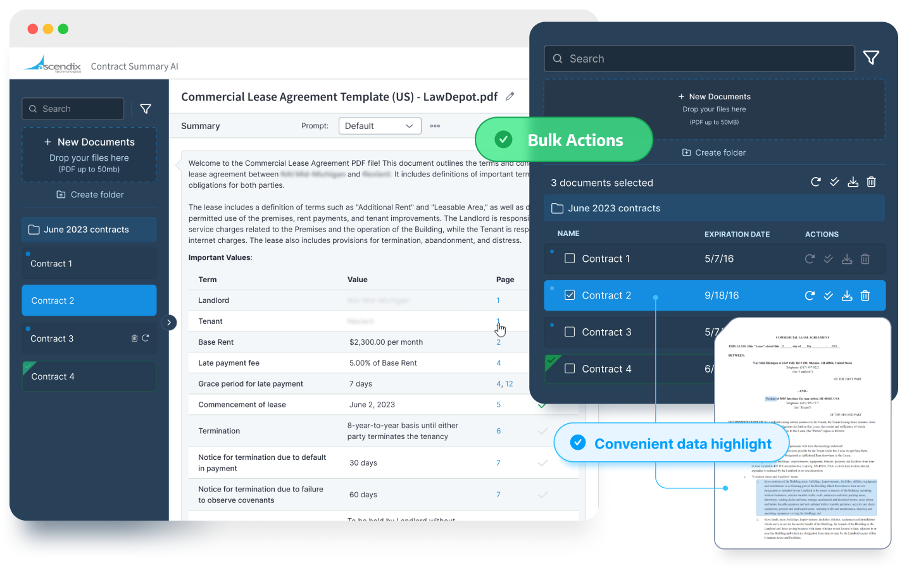Click the Create folder icon in the right panel

tap(686, 152)
